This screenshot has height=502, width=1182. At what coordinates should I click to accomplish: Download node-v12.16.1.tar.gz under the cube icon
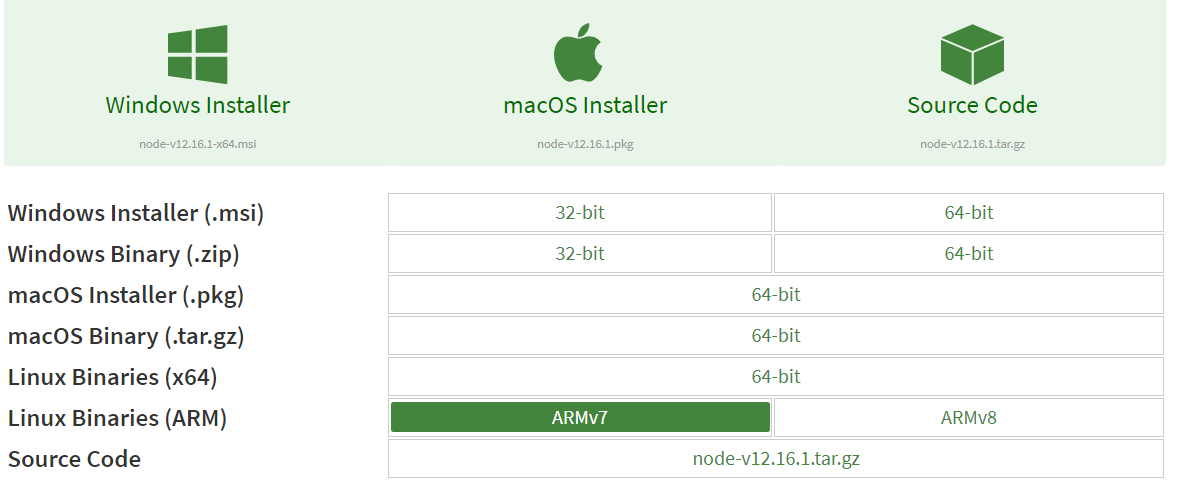coord(972,144)
